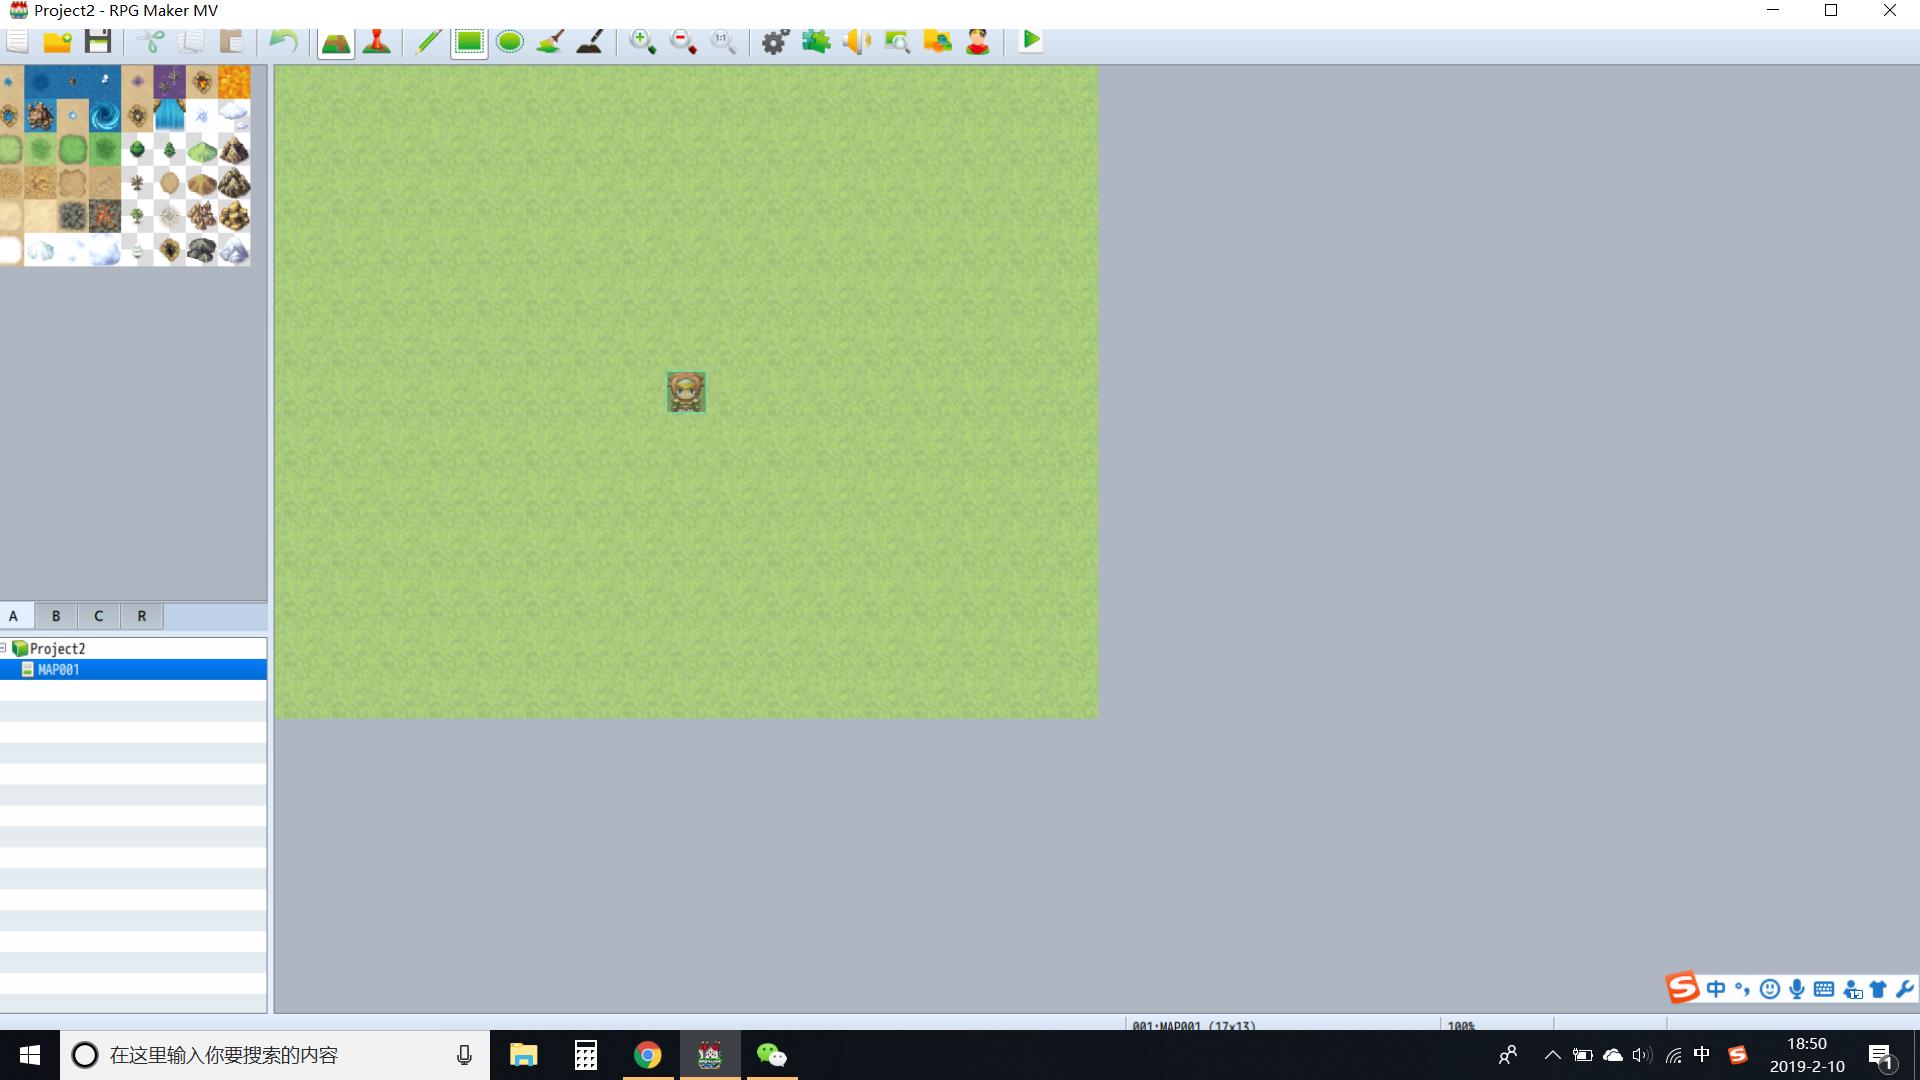The image size is (1920, 1080).
Task: Click the Paste clipboard icon
Action: pyautogui.click(x=231, y=41)
